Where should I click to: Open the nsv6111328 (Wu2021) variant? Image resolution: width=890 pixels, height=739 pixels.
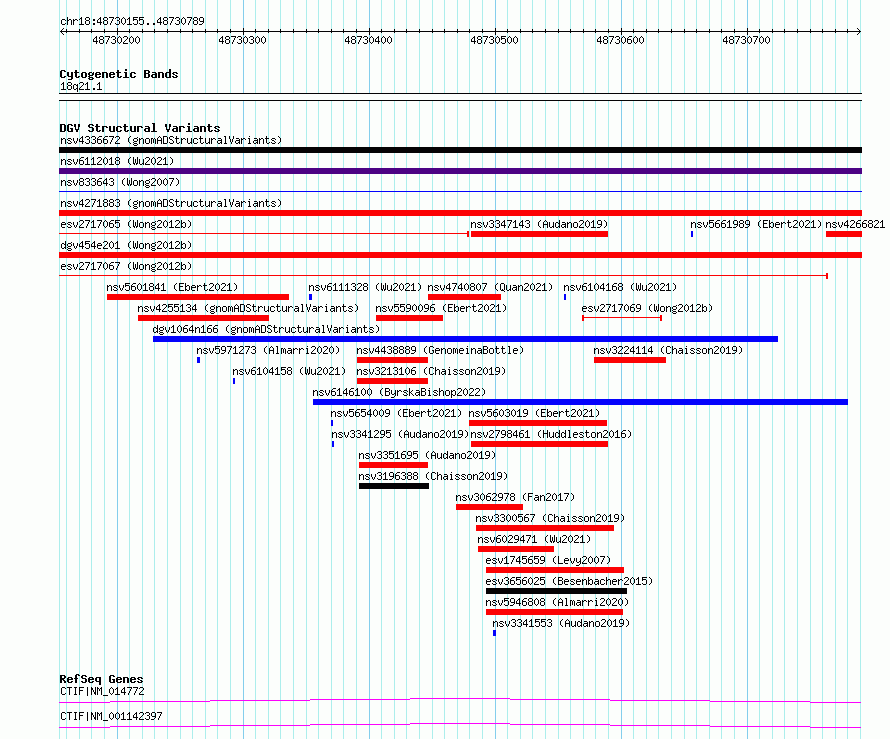point(366,287)
